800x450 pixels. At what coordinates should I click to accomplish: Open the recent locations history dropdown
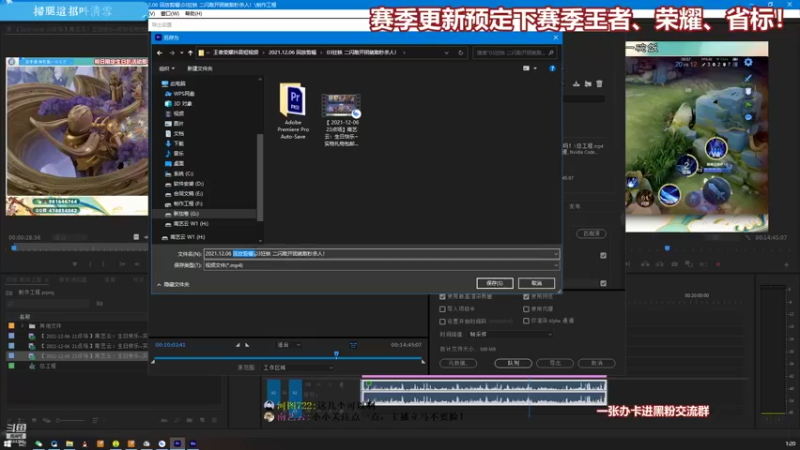tap(181, 53)
